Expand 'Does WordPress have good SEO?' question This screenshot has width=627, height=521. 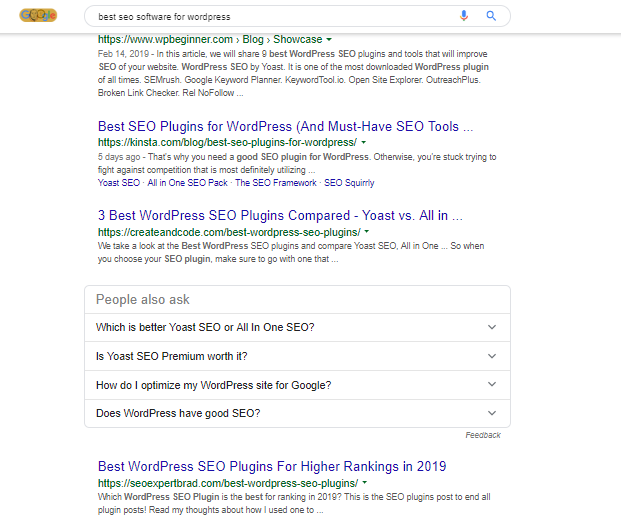click(297, 413)
